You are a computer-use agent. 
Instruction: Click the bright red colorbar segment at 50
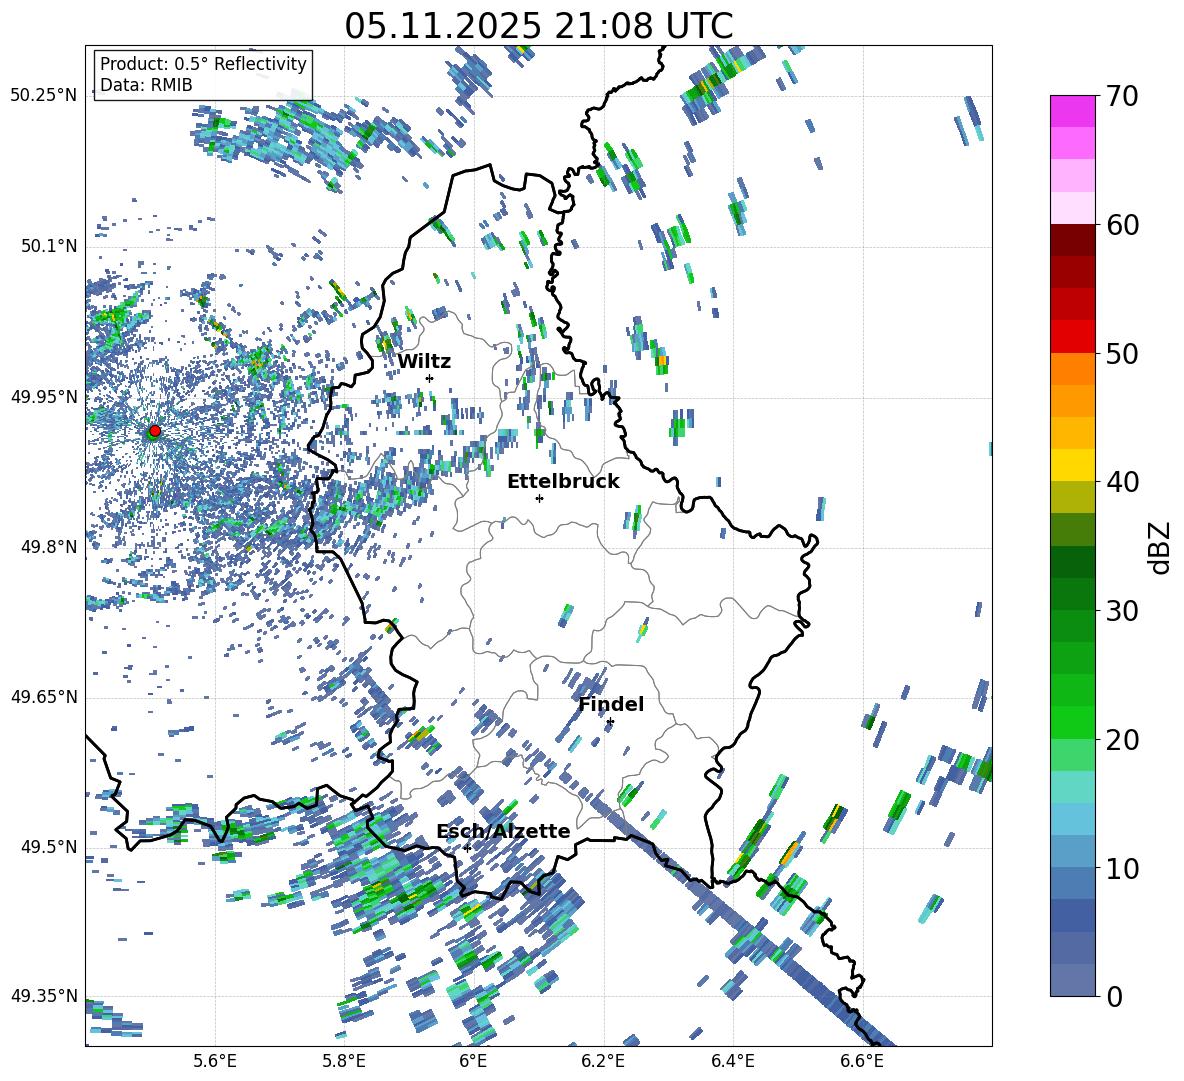1073,337
